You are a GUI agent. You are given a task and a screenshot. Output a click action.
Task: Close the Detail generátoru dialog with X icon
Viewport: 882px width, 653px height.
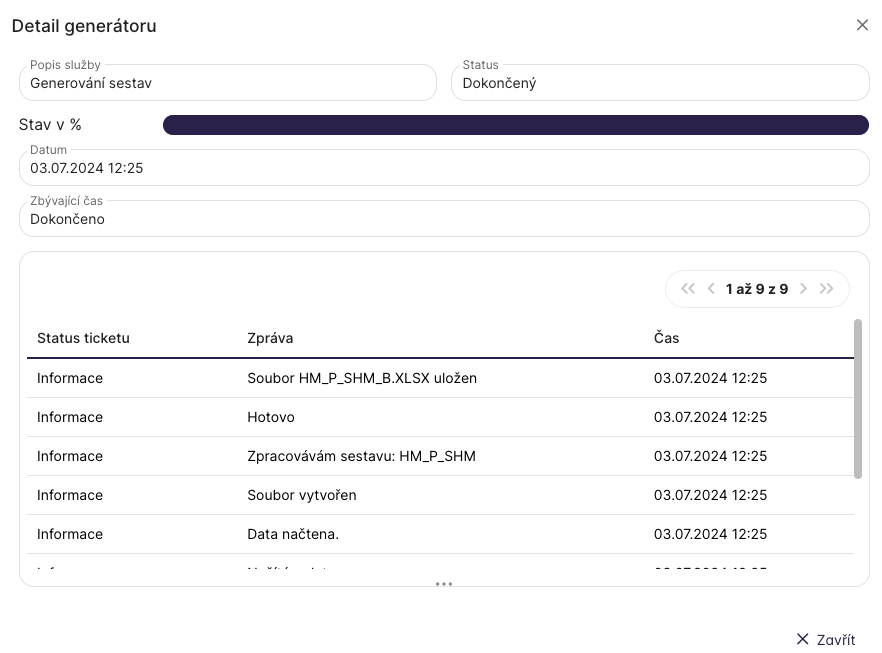click(862, 25)
